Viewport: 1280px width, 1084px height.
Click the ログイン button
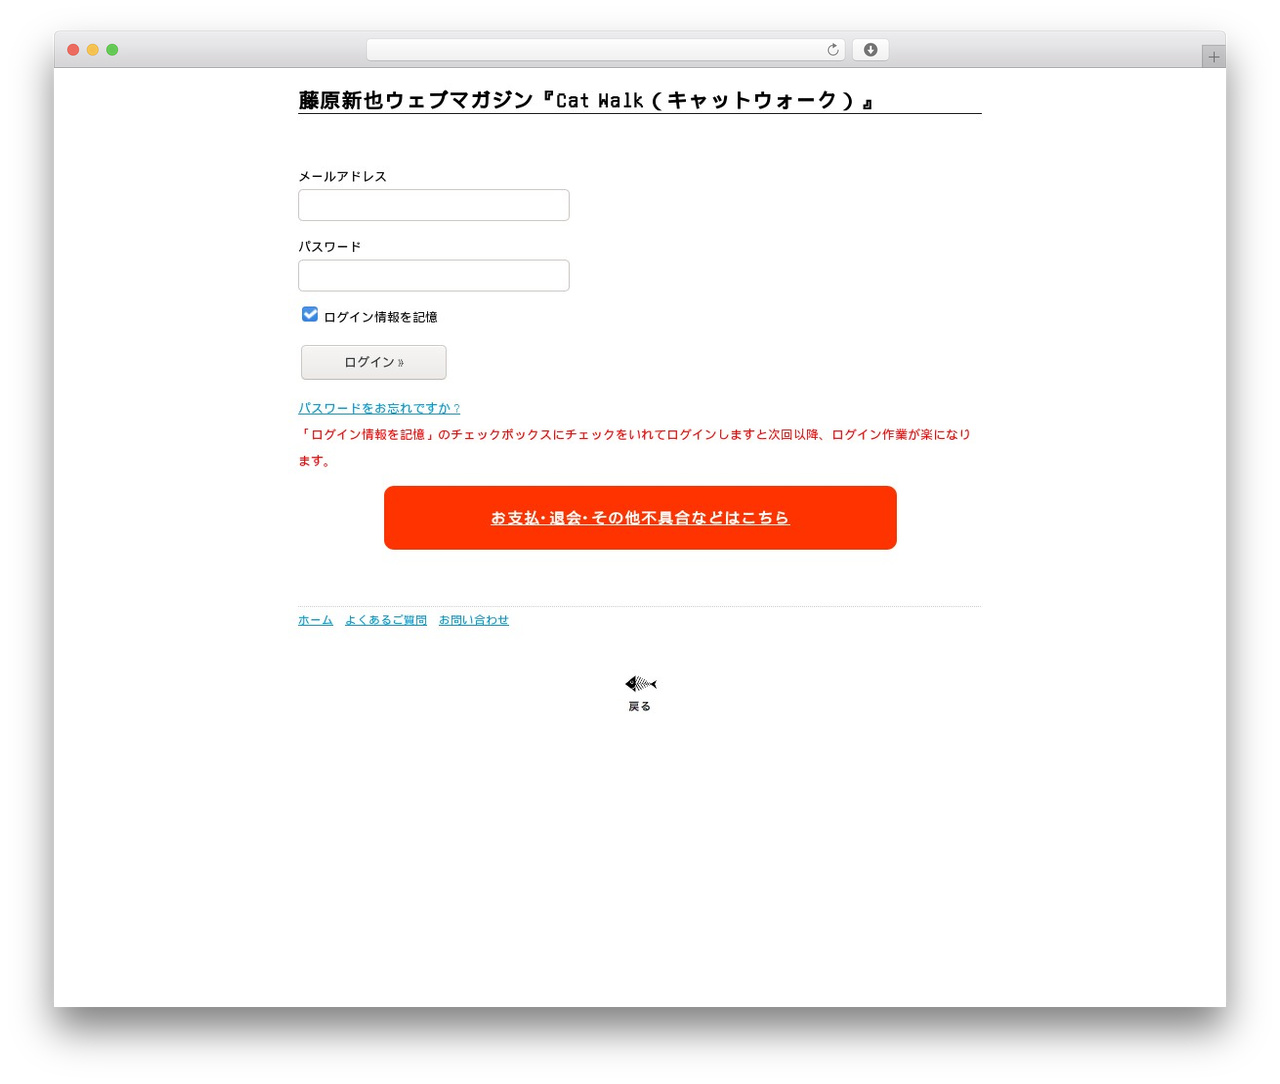pos(374,362)
